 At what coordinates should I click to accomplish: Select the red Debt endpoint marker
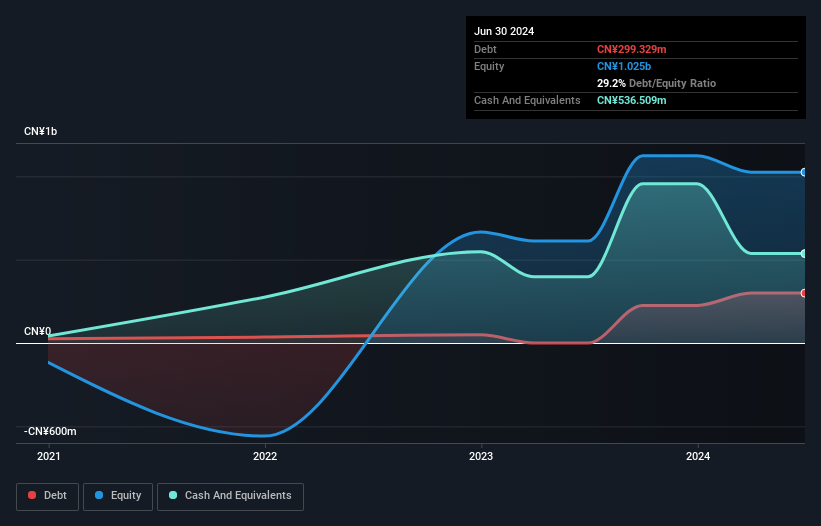coord(804,293)
